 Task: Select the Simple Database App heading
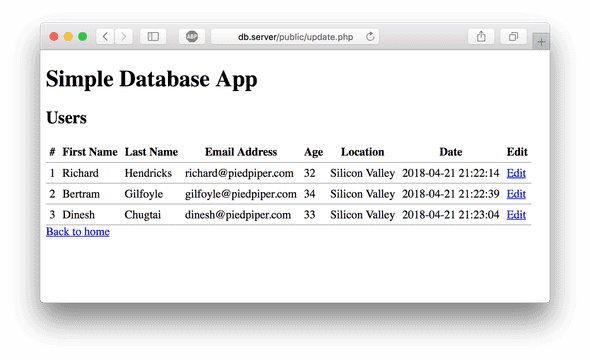[x=151, y=79]
